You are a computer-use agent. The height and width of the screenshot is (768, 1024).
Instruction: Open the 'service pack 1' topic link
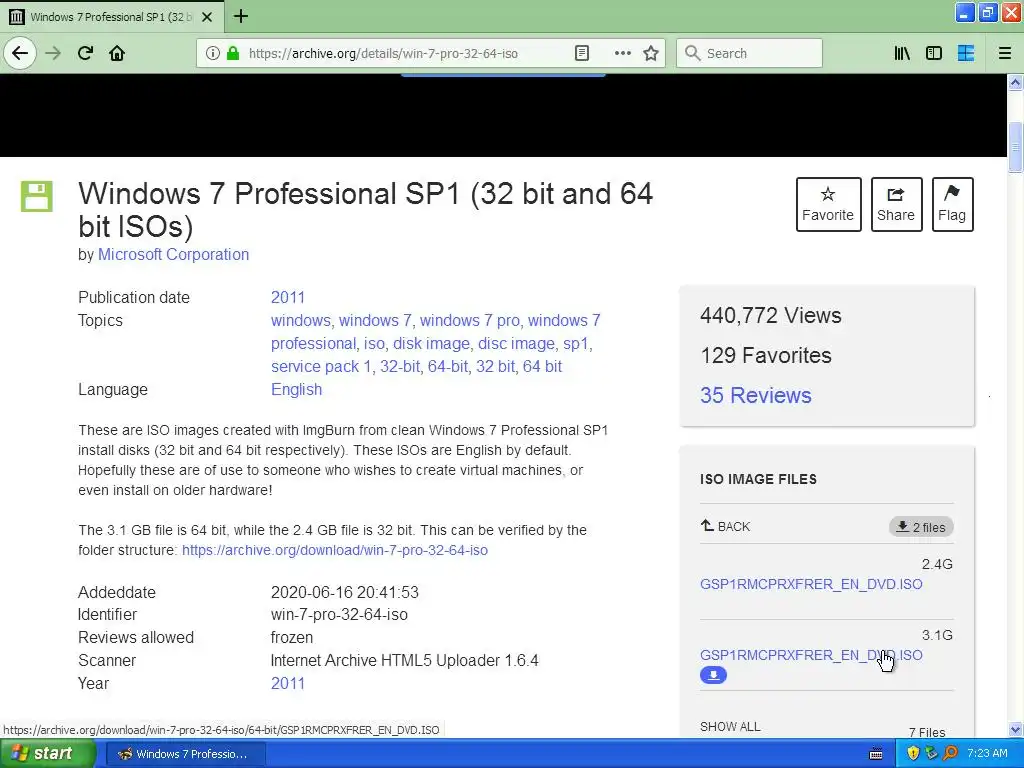click(x=321, y=366)
